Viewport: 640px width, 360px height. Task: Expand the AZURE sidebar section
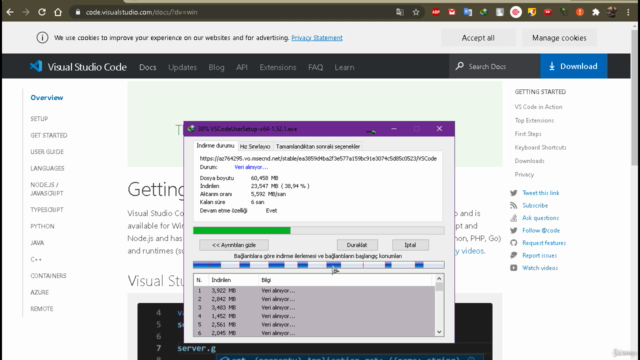39,292
